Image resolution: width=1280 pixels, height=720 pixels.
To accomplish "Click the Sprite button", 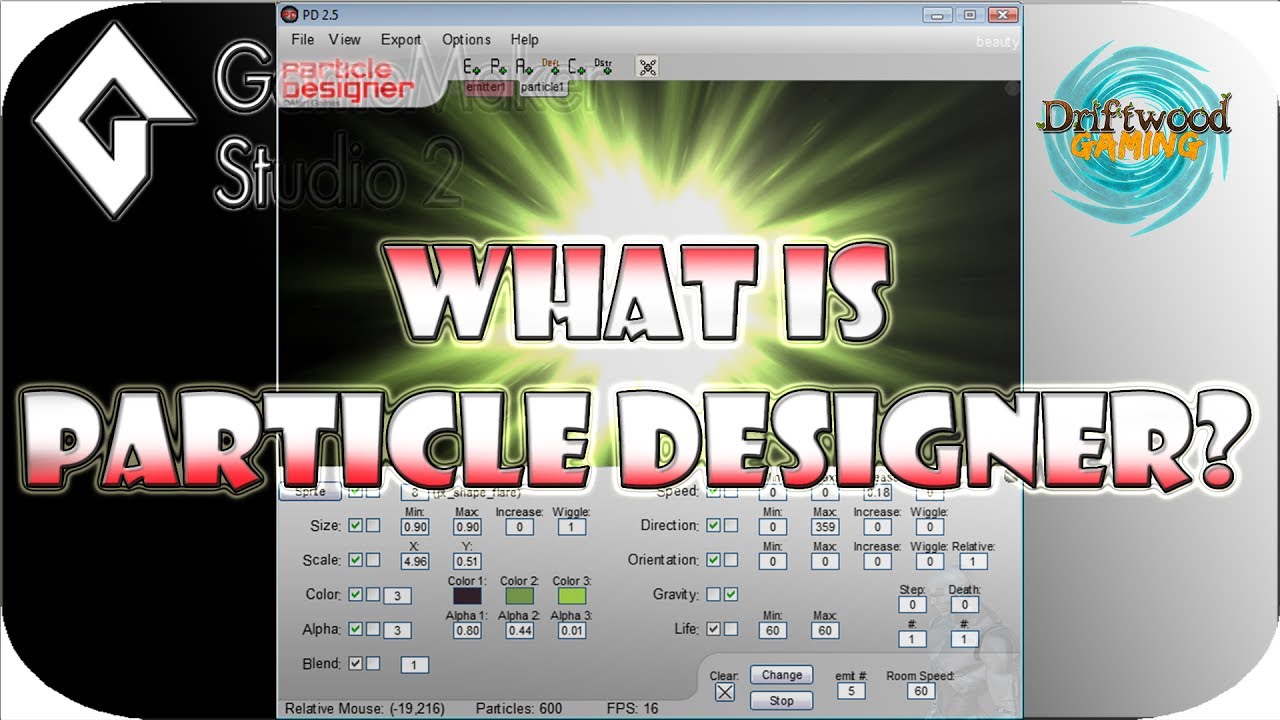I will tap(310, 492).
